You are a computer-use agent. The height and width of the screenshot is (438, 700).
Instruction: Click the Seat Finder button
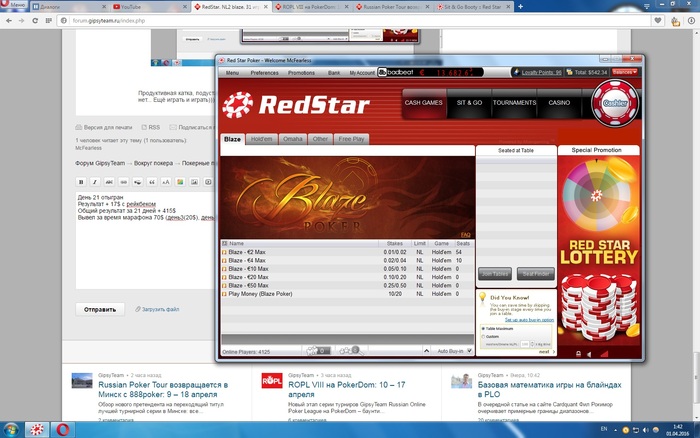click(536, 274)
